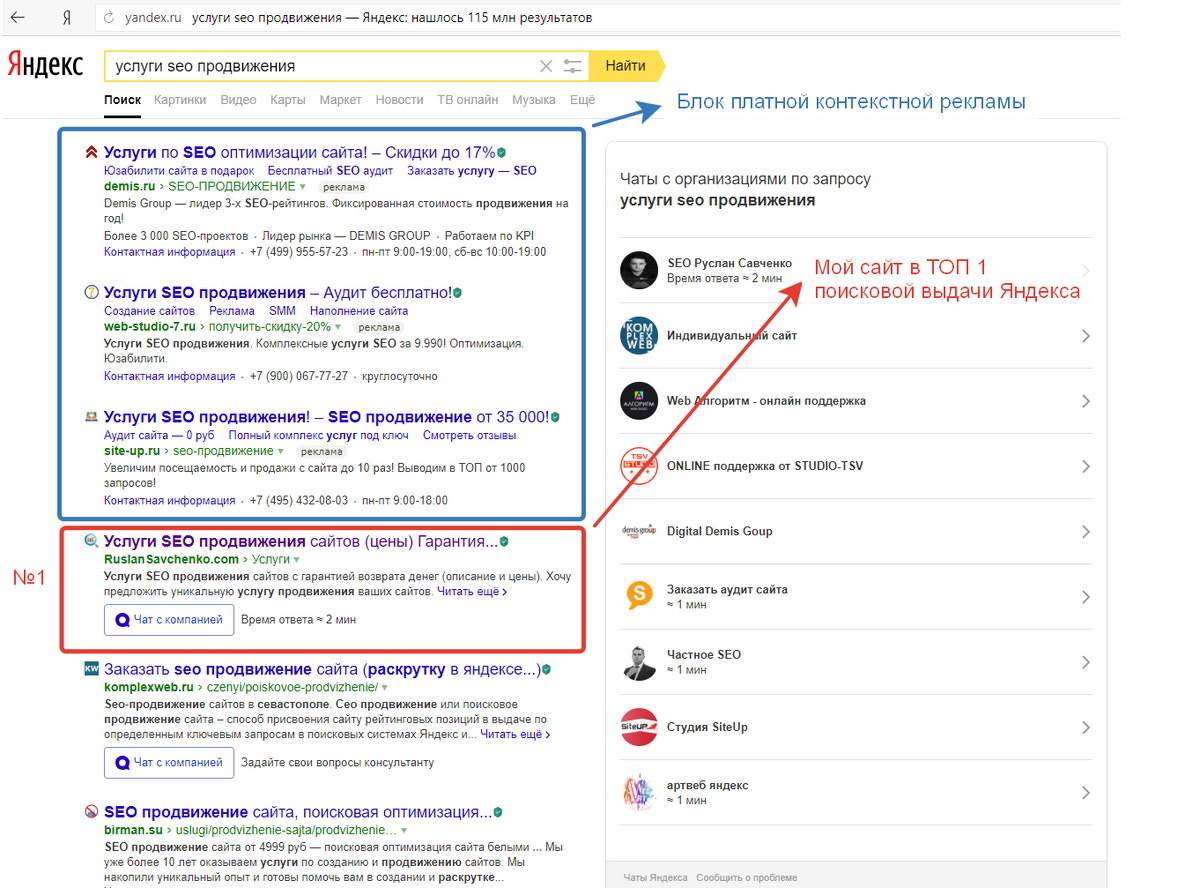The width and height of the screenshot is (1200, 888).
Task: Click verified shield on RuslanSavchenko result title
Action: (504, 541)
